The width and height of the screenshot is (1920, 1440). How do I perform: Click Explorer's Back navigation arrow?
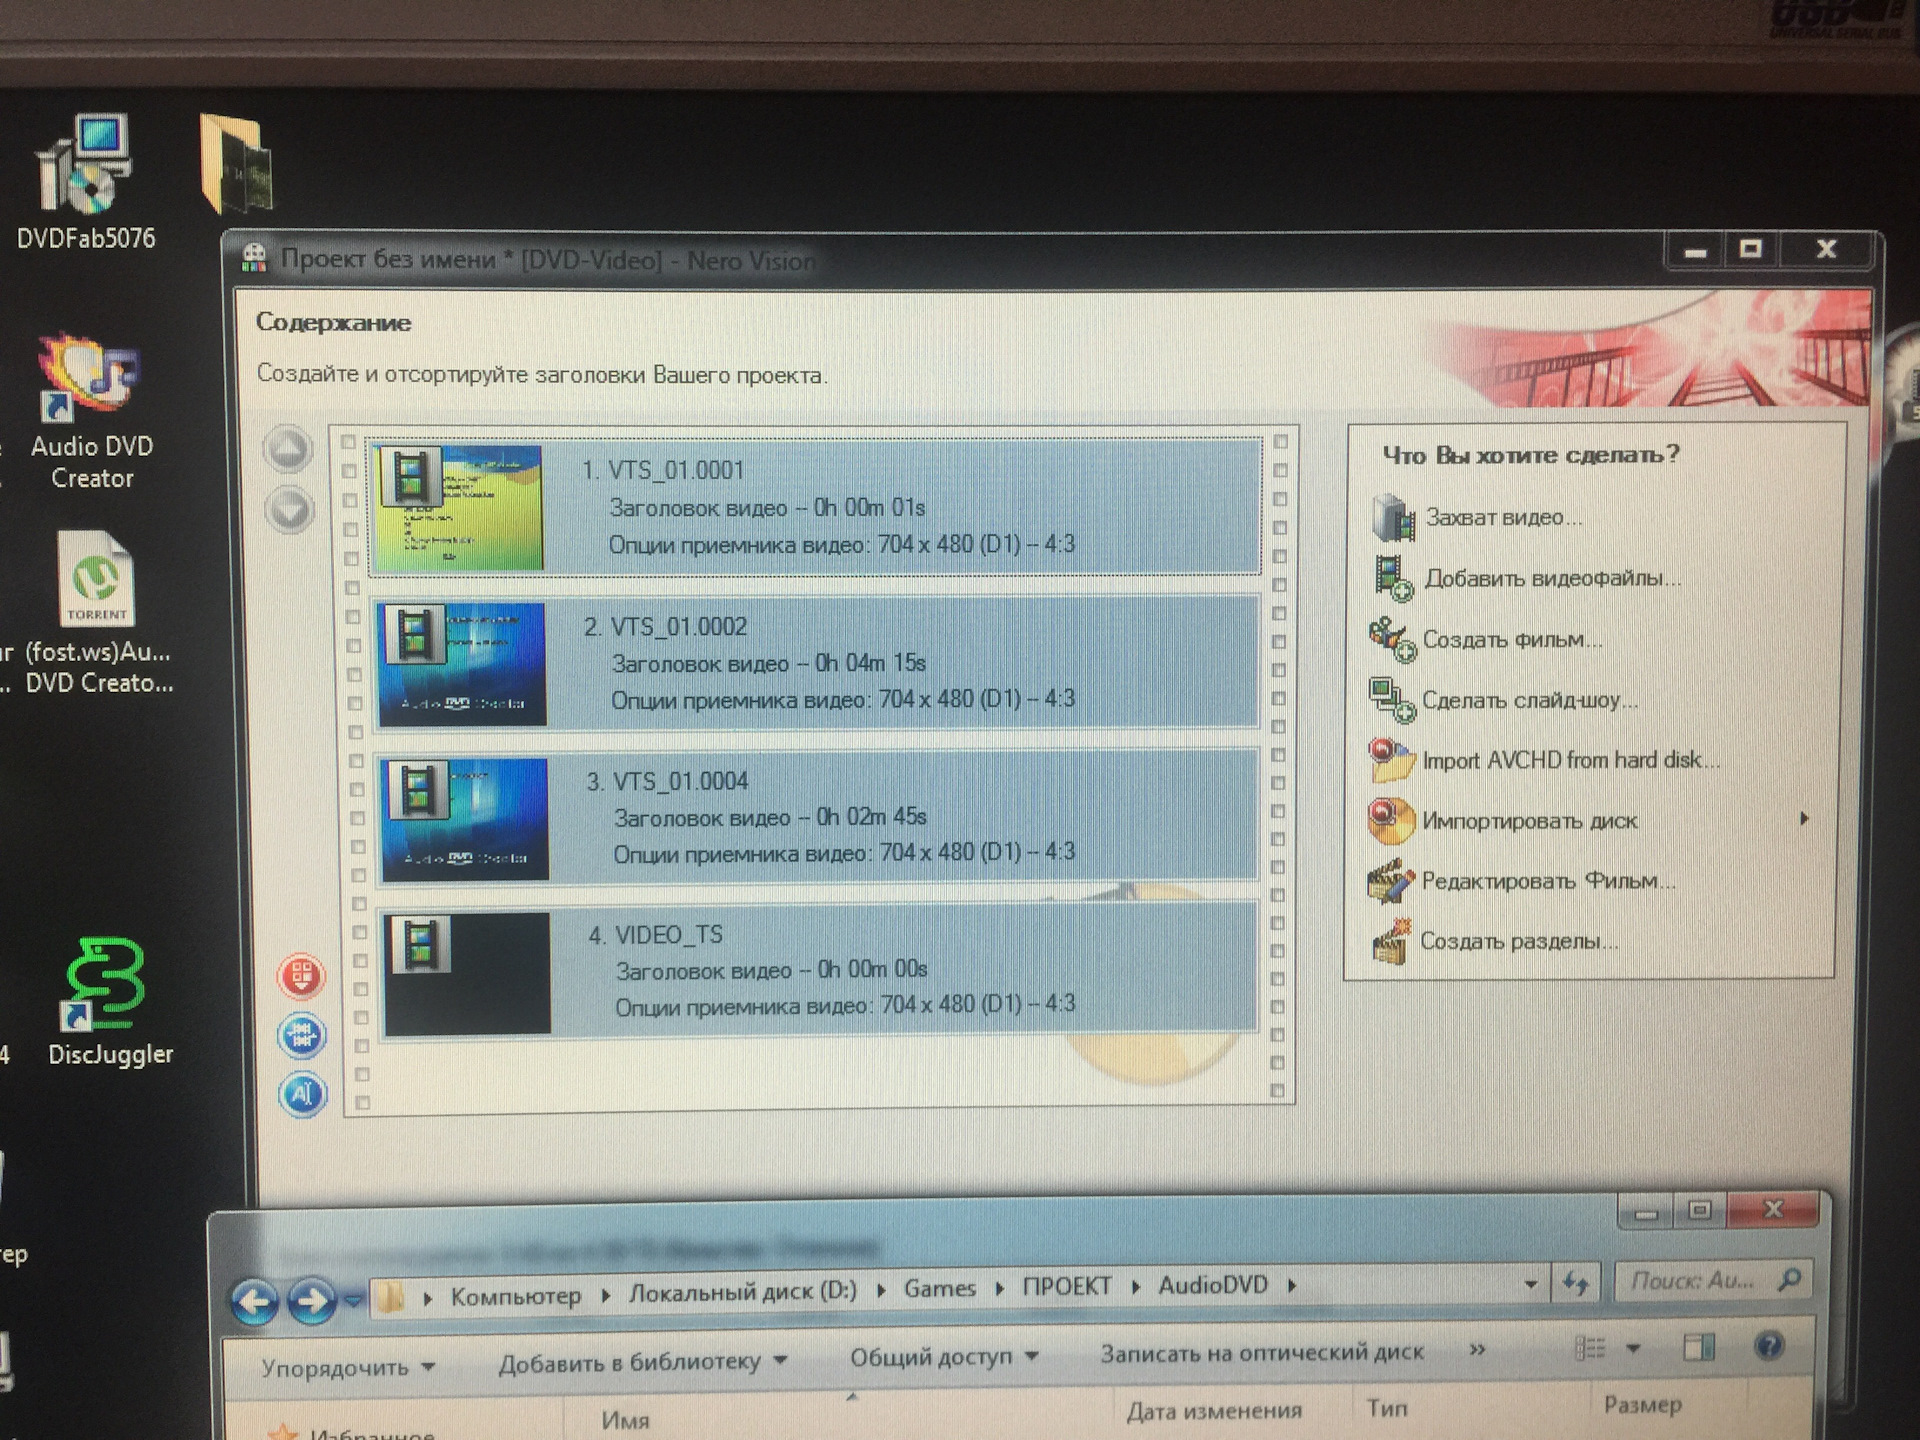point(255,1301)
